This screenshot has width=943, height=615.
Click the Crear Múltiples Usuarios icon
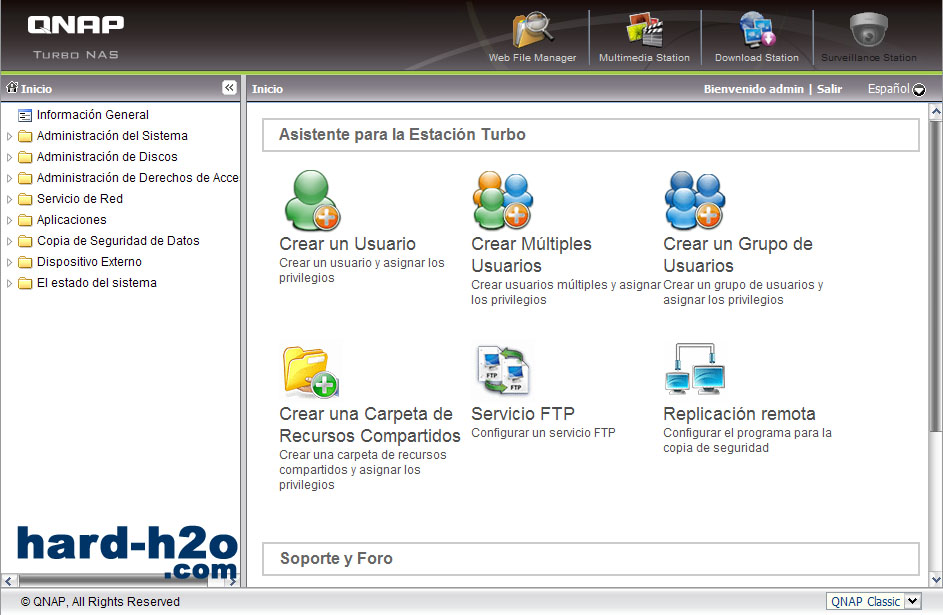click(503, 200)
